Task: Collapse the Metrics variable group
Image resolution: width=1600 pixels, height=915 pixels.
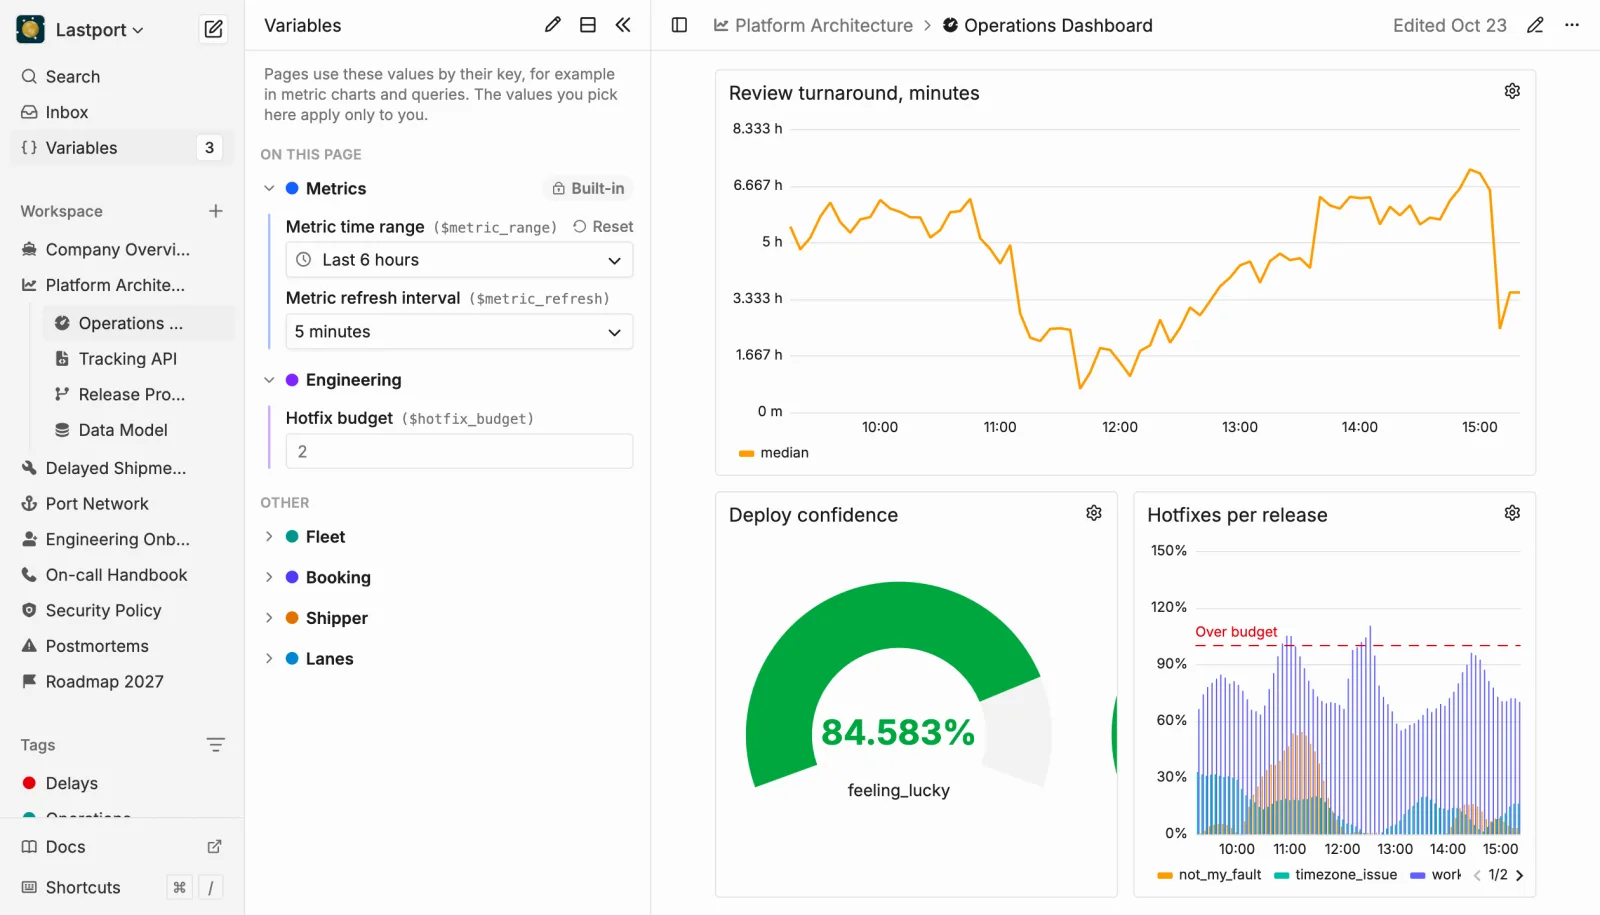Action: [269, 188]
